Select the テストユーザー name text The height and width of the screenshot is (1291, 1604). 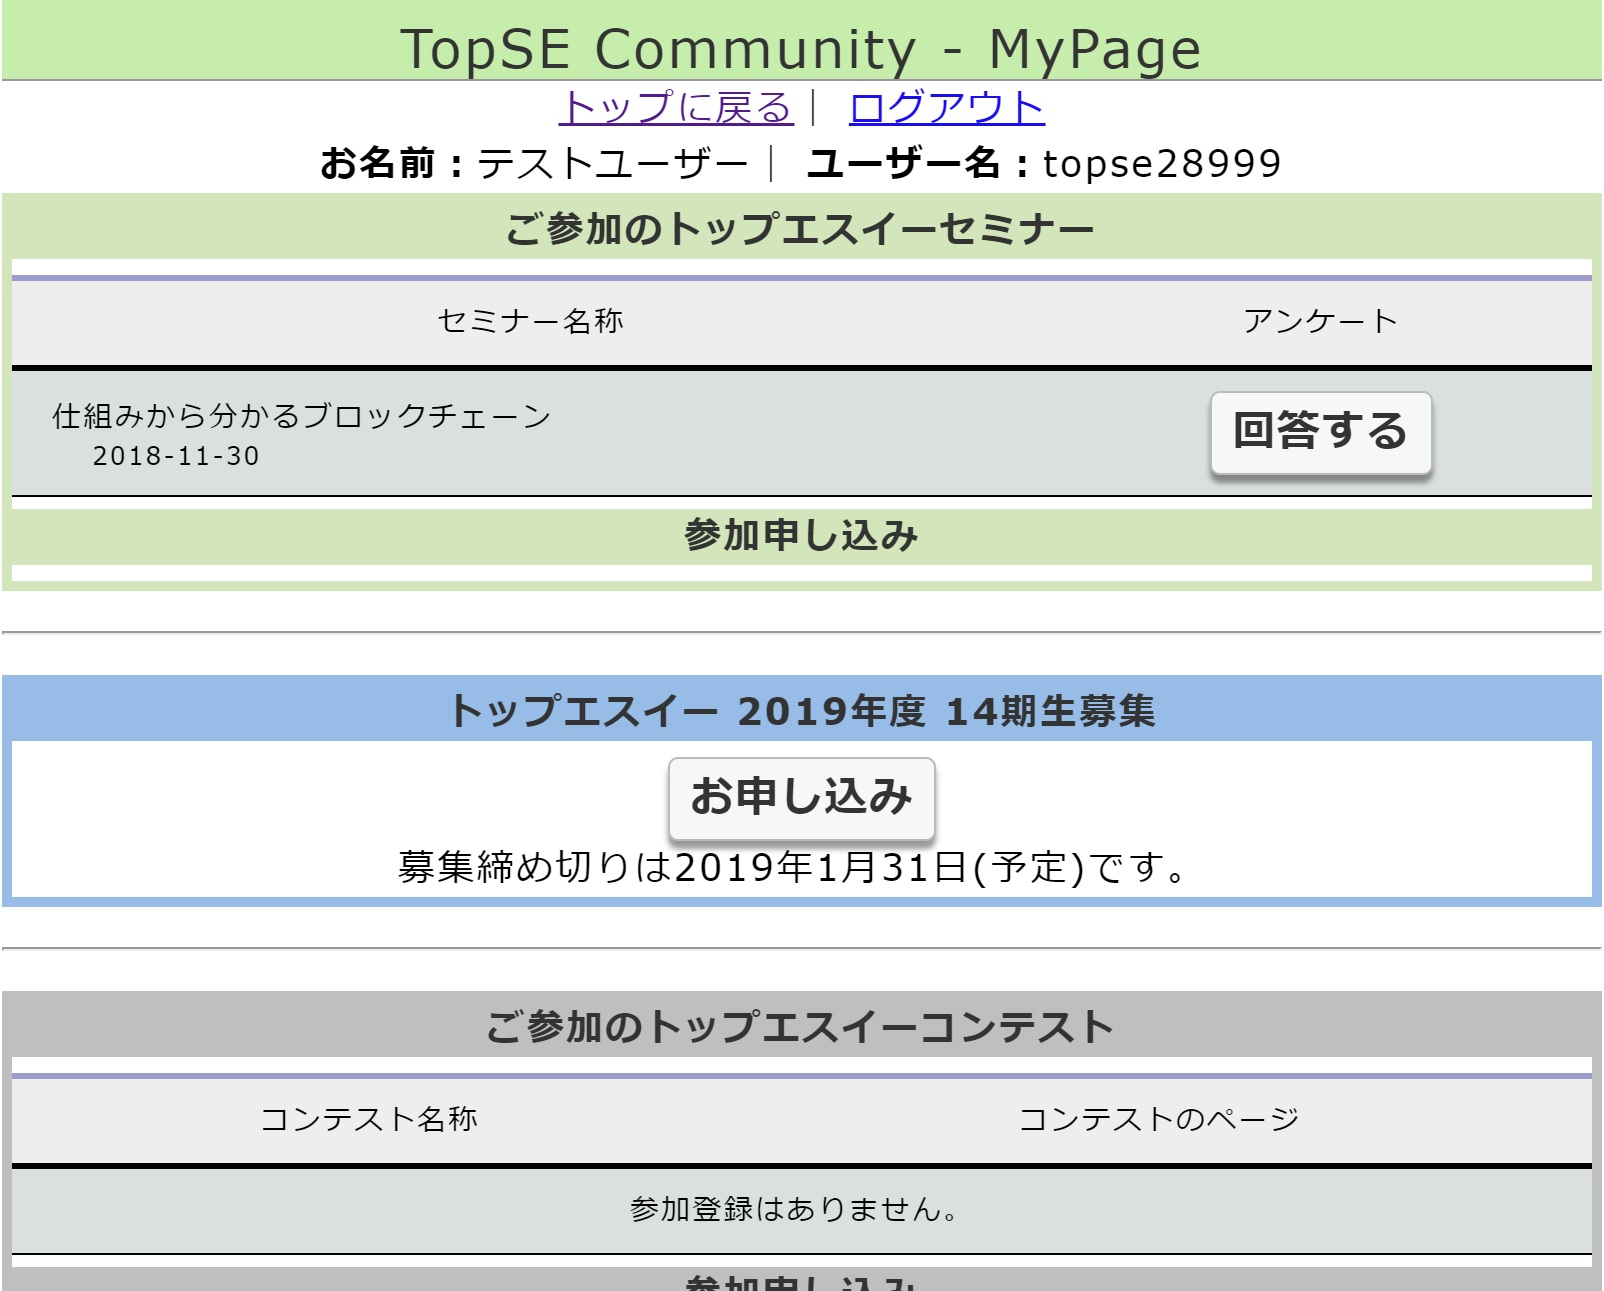pyautogui.click(x=612, y=163)
